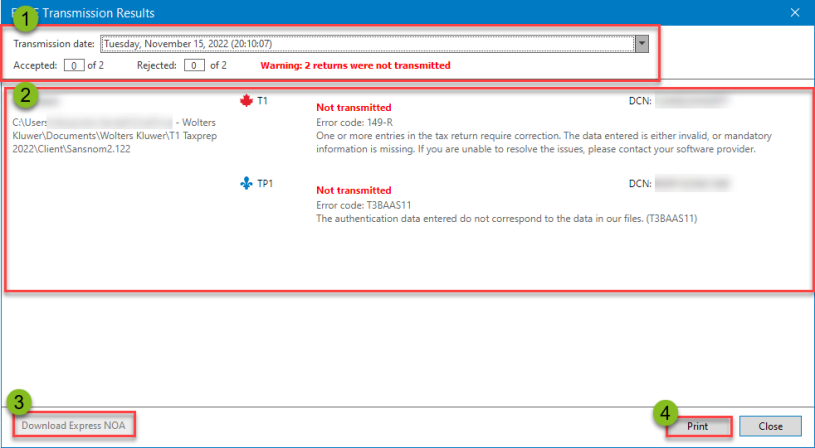
Task: Select the T1 Not transmitted status
Action: coord(353,107)
